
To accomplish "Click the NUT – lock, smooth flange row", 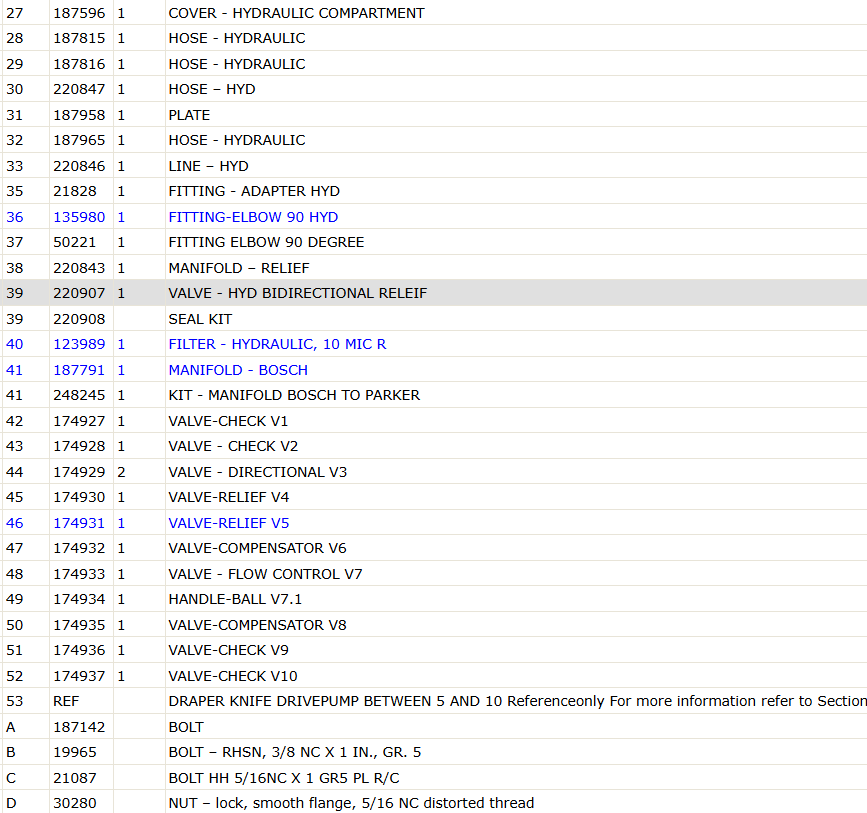I will [x=434, y=802].
